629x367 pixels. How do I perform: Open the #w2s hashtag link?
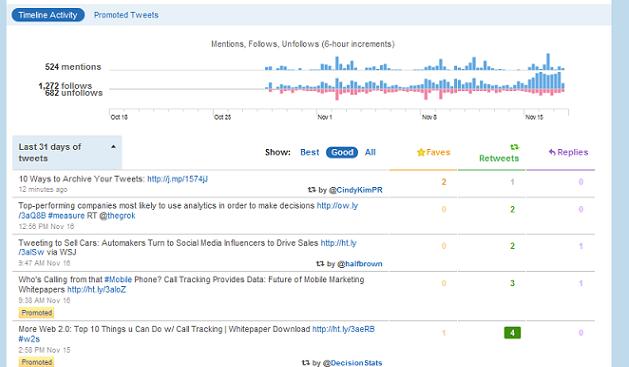29,339
